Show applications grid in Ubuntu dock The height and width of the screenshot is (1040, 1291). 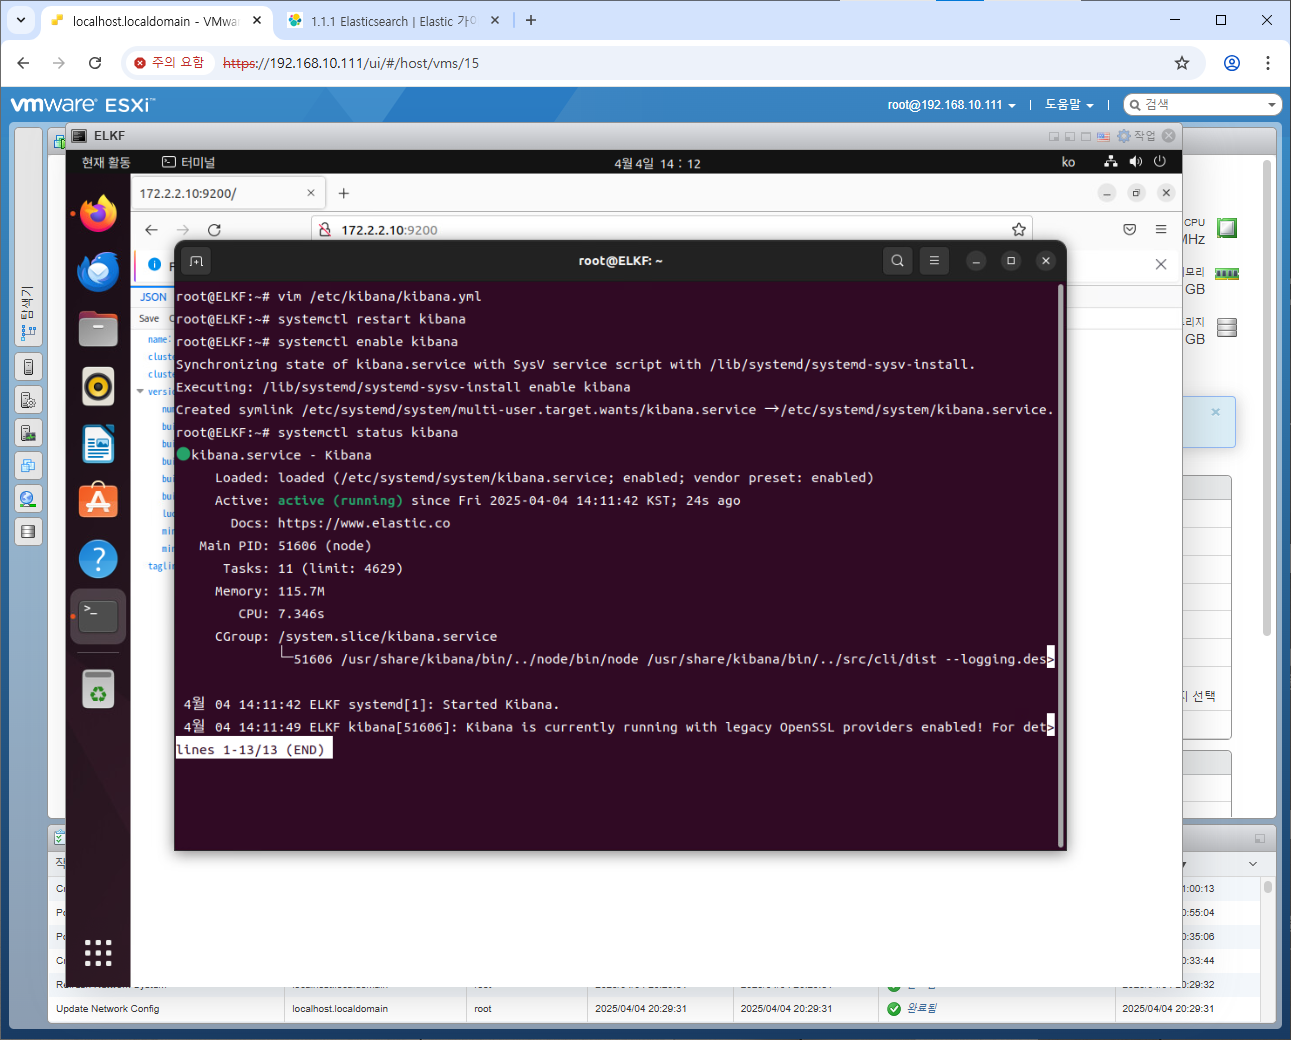[x=98, y=952]
